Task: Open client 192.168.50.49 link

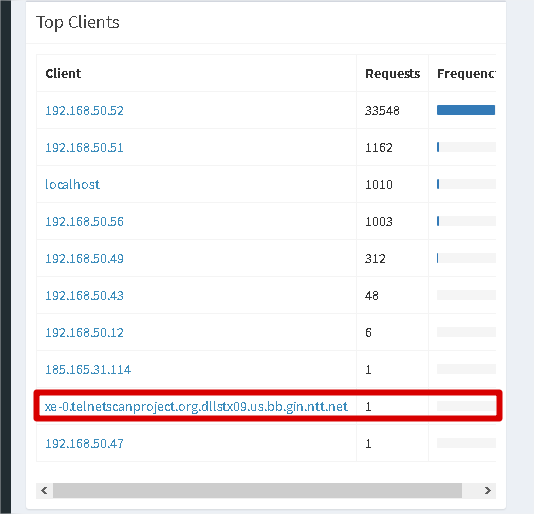Action: click(x=84, y=259)
